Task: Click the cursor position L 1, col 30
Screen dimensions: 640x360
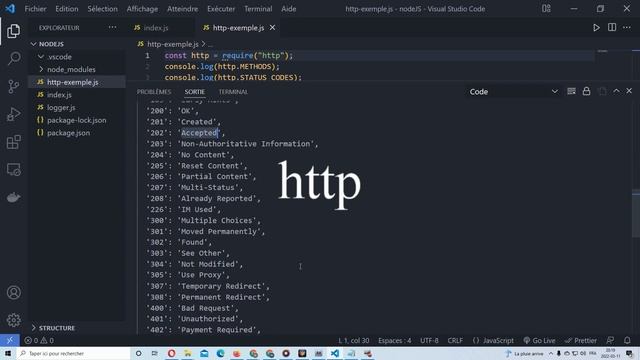Action: (353, 340)
